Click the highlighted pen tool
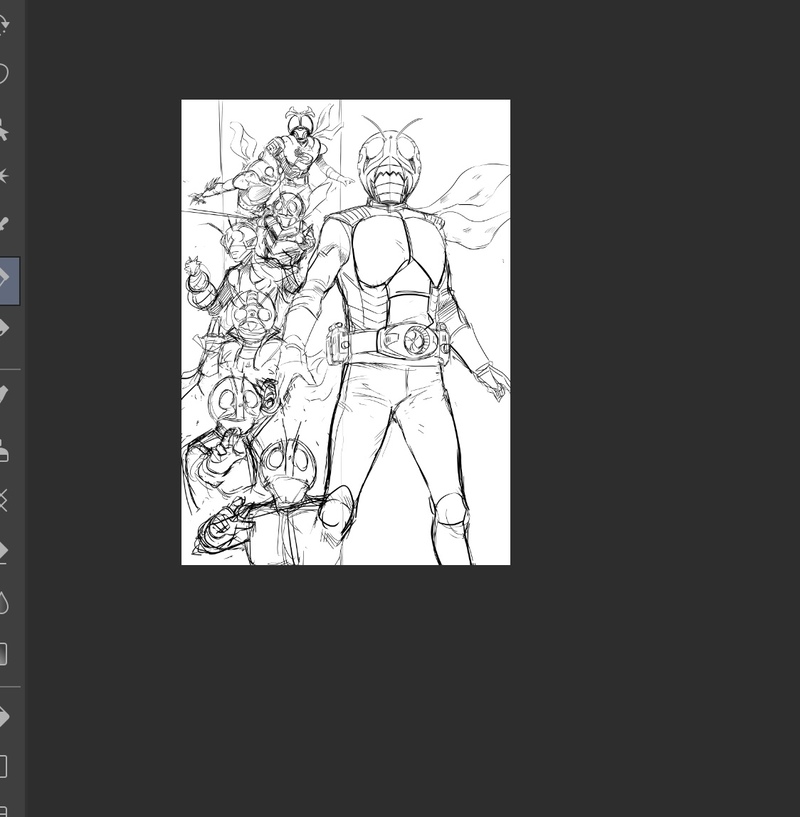 click(x=9, y=280)
